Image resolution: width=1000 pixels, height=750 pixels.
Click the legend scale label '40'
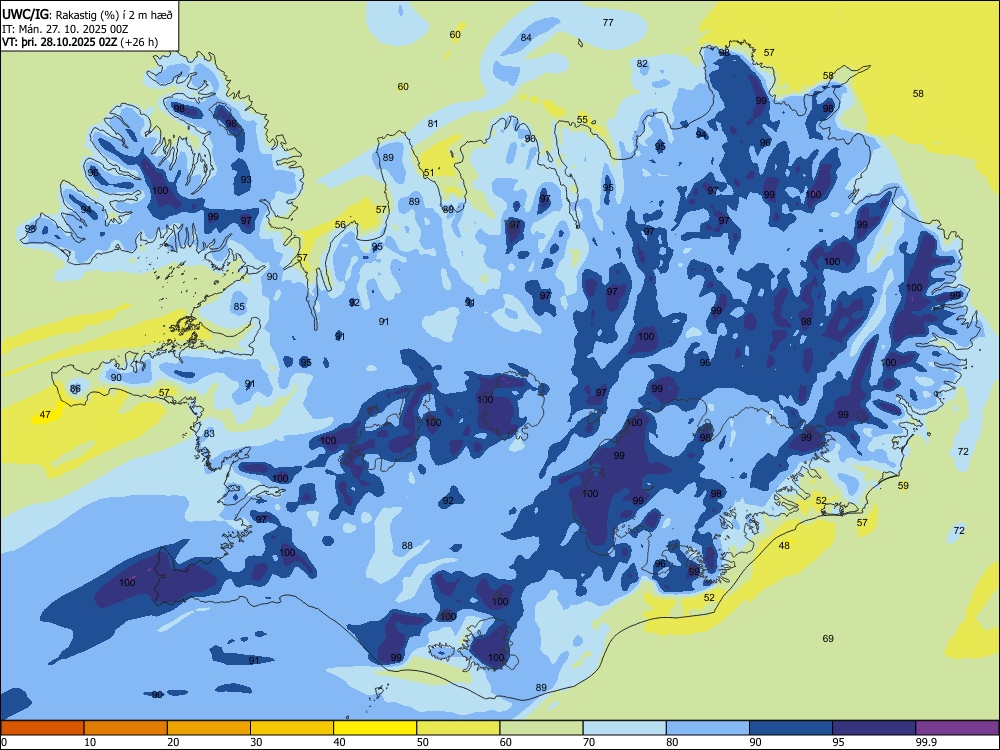(x=339, y=742)
